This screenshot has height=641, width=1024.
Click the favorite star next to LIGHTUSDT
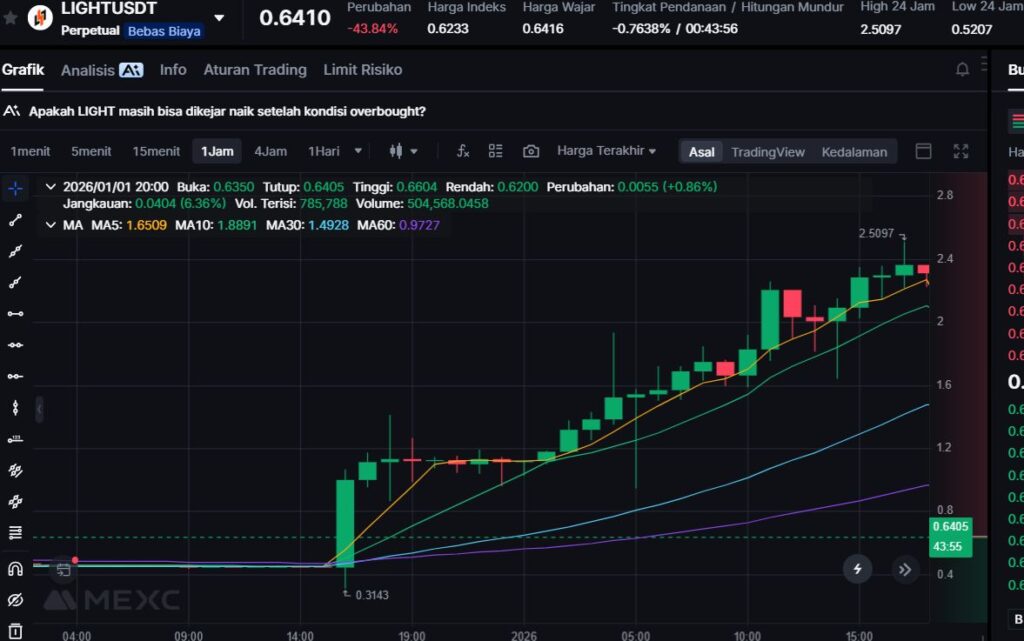(x=11, y=17)
